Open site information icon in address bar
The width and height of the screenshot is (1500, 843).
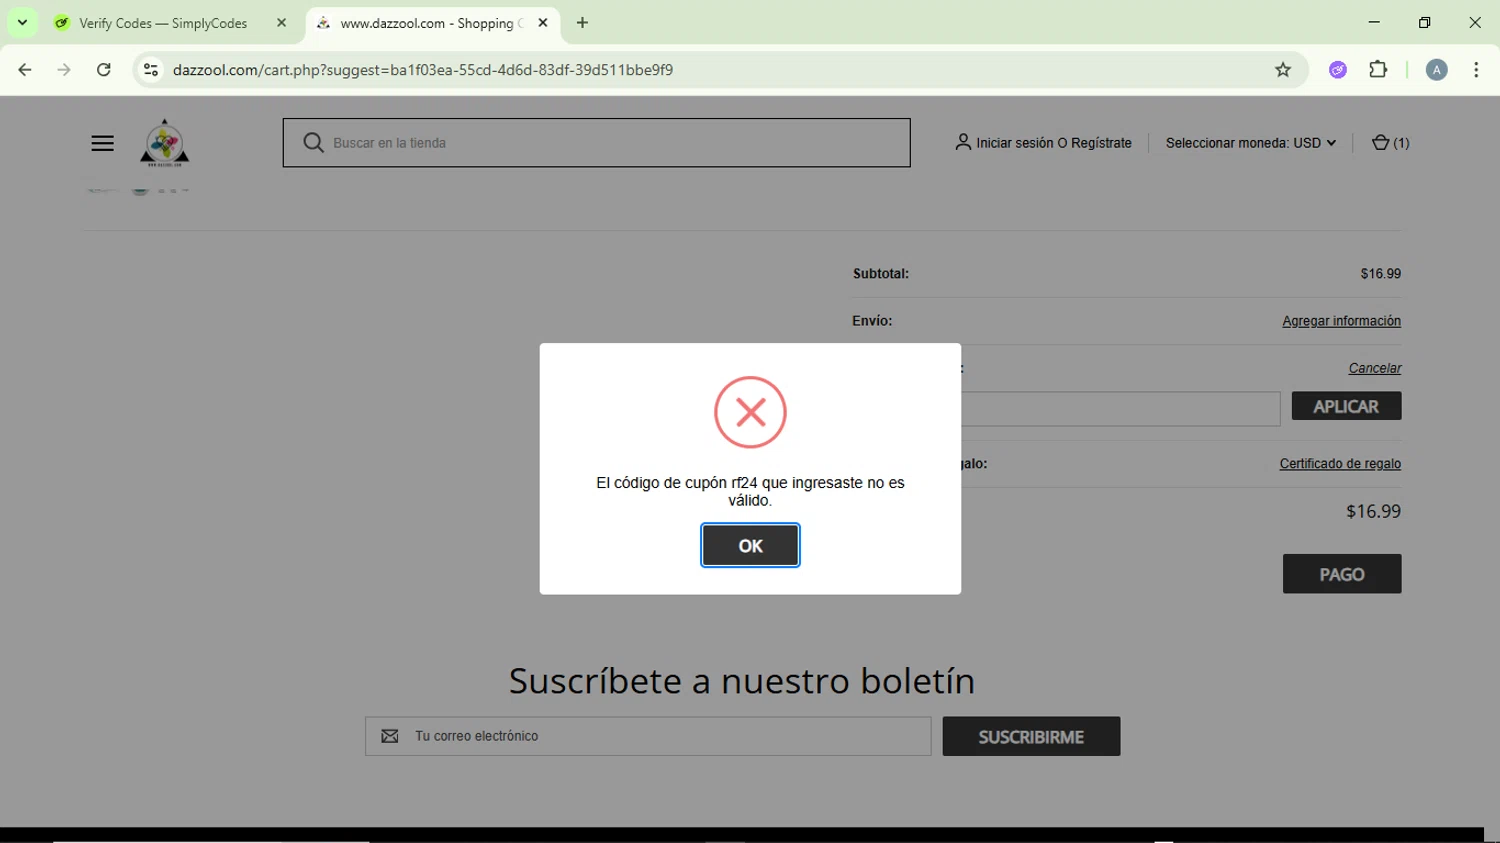point(151,70)
